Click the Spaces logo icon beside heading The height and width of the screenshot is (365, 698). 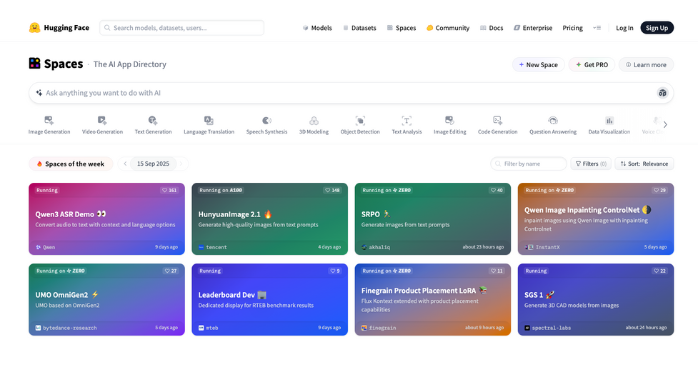pos(34,64)
